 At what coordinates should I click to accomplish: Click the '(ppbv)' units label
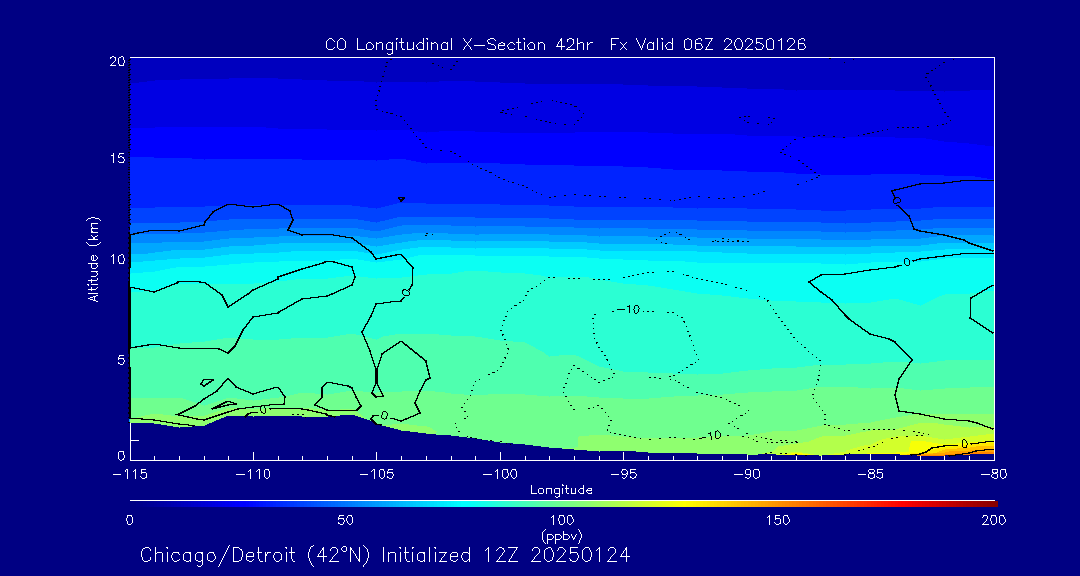pos(562,535)
